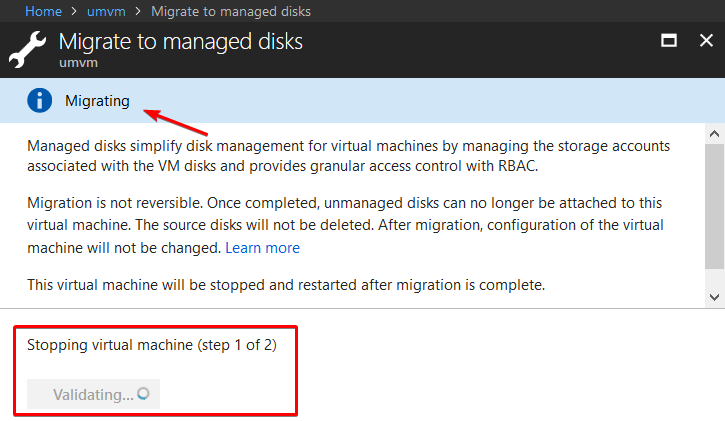Screen dimensions: 725x421
Task: Open the Learn more link
Action: coord(262,247)
